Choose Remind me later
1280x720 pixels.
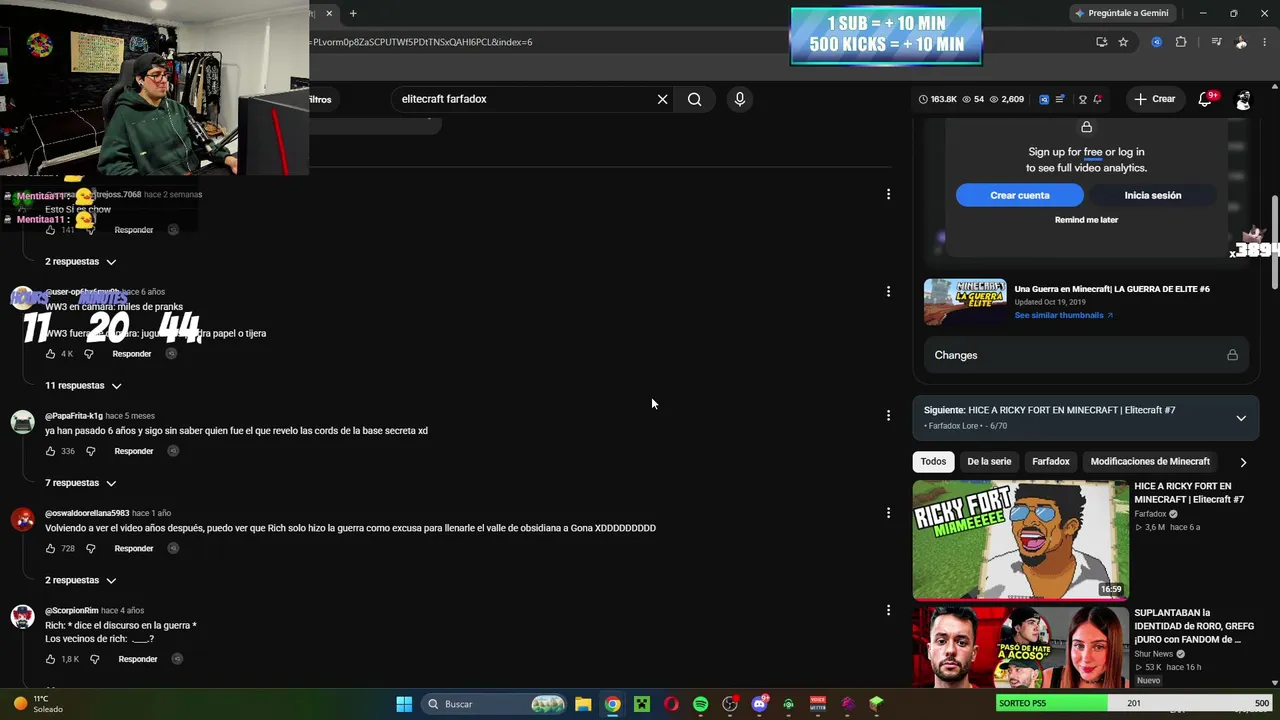click(x=1086, y=220)
